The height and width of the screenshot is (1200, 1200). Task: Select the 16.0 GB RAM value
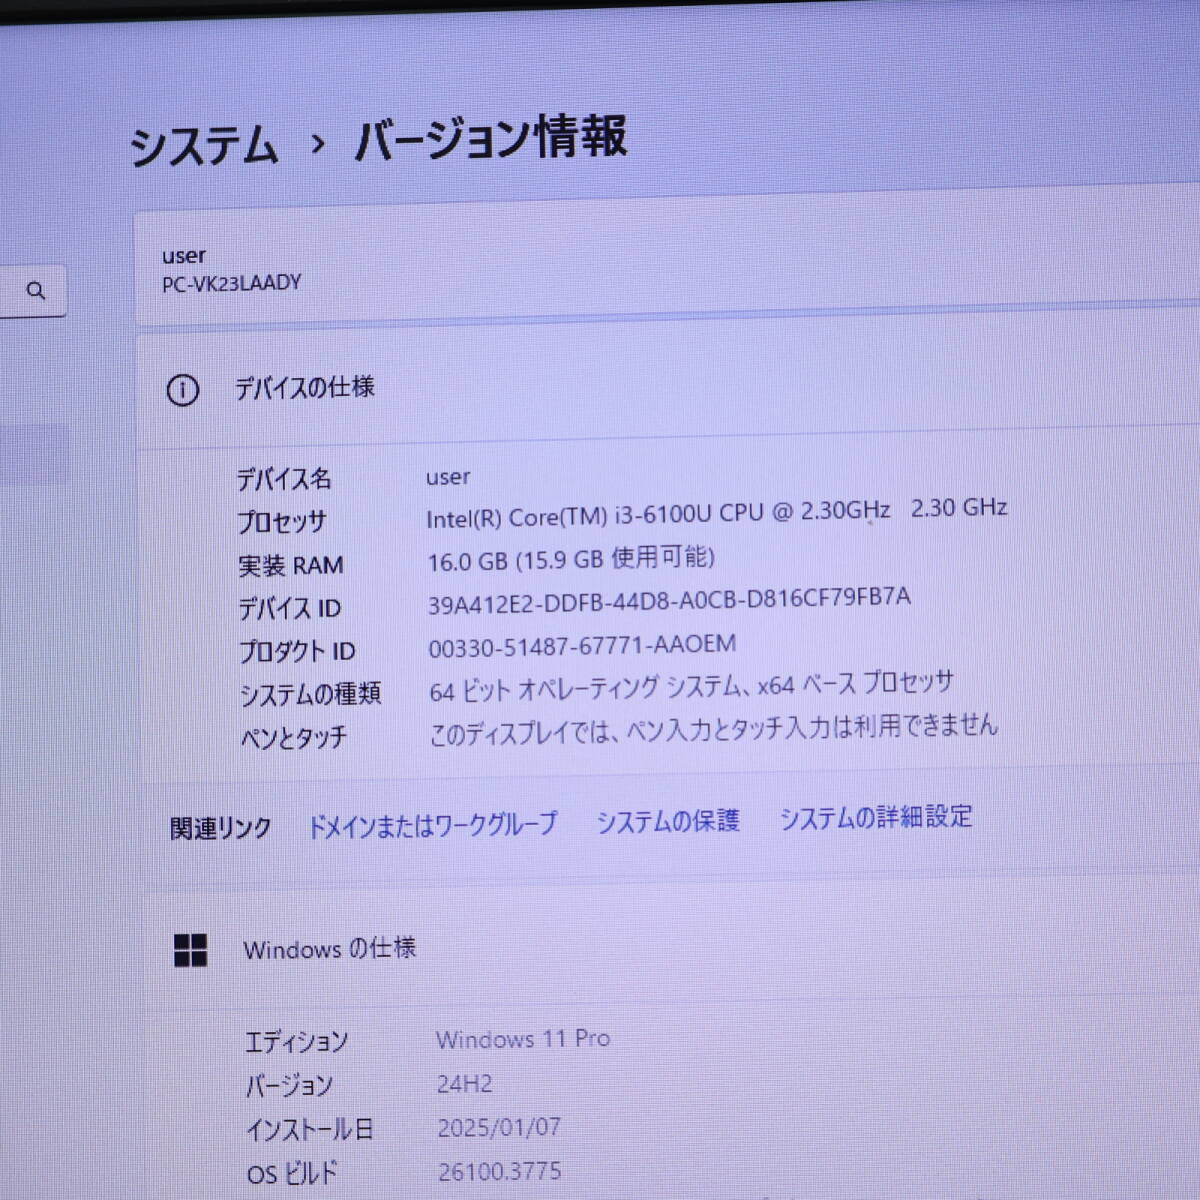click(x=571, y=558)
